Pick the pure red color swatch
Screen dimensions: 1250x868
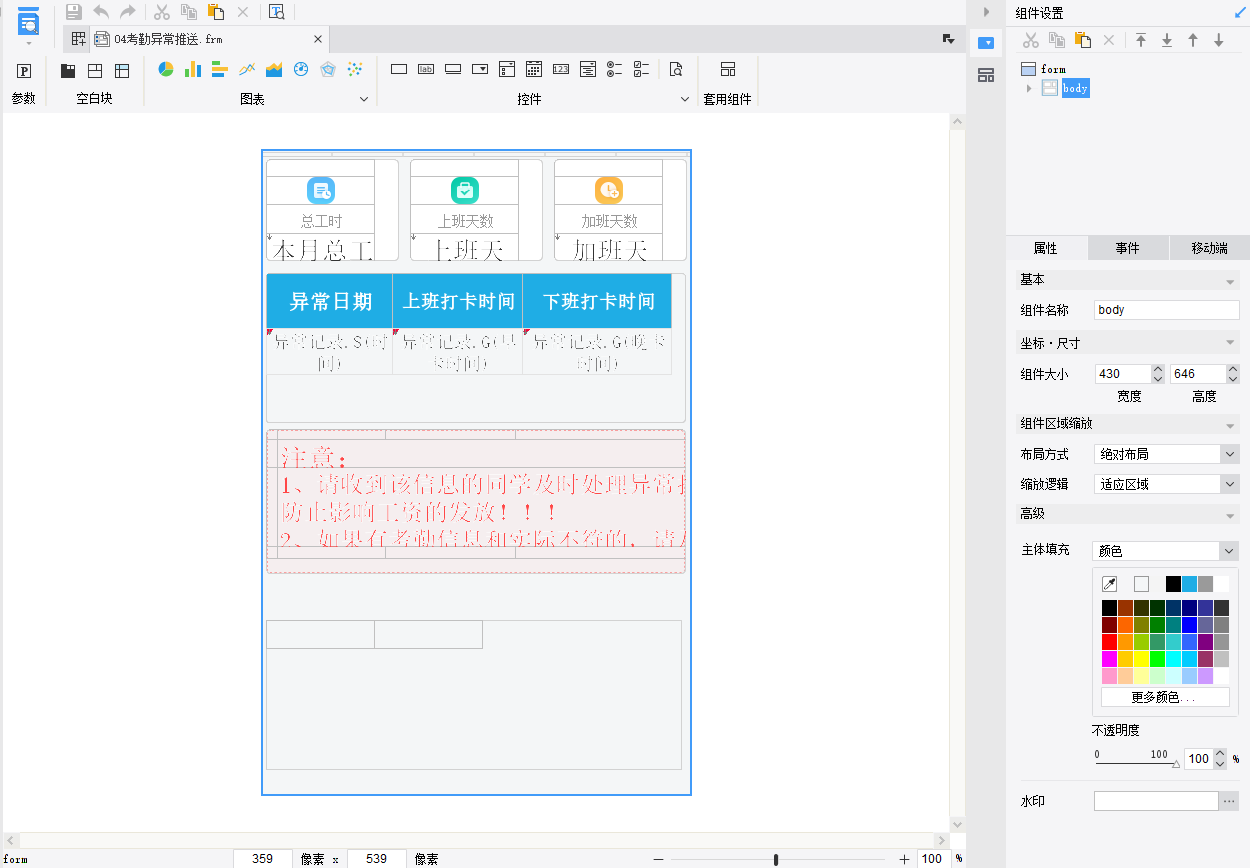[1109, 642]
